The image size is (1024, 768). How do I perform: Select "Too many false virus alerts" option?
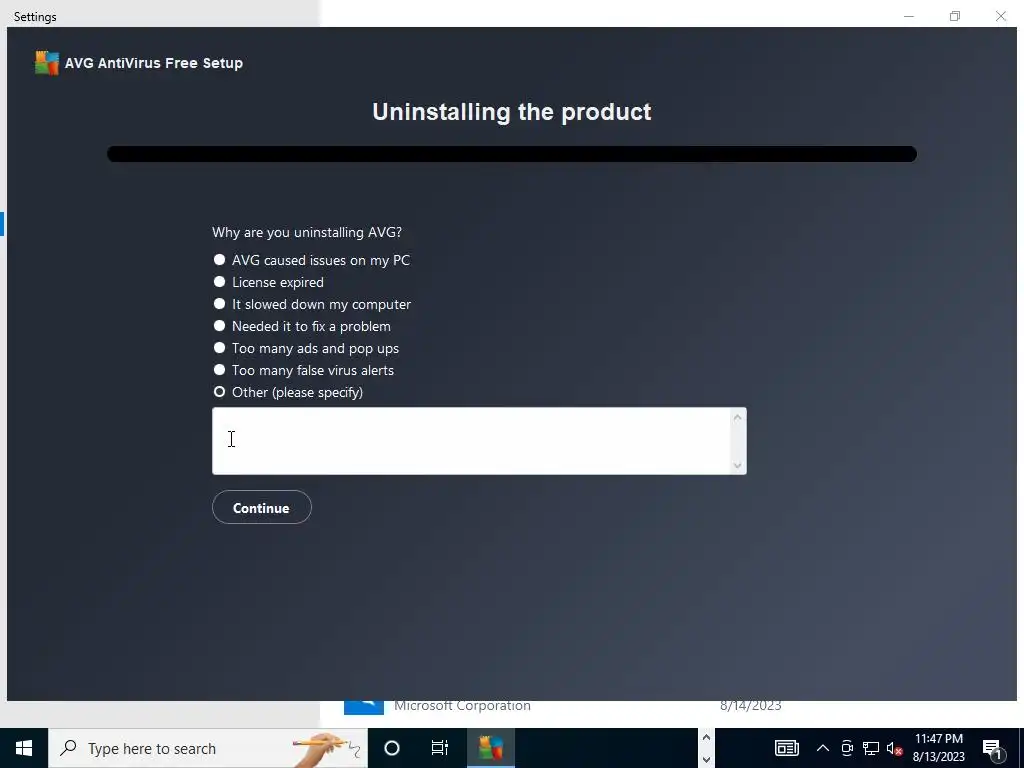(x=219, y=370)
